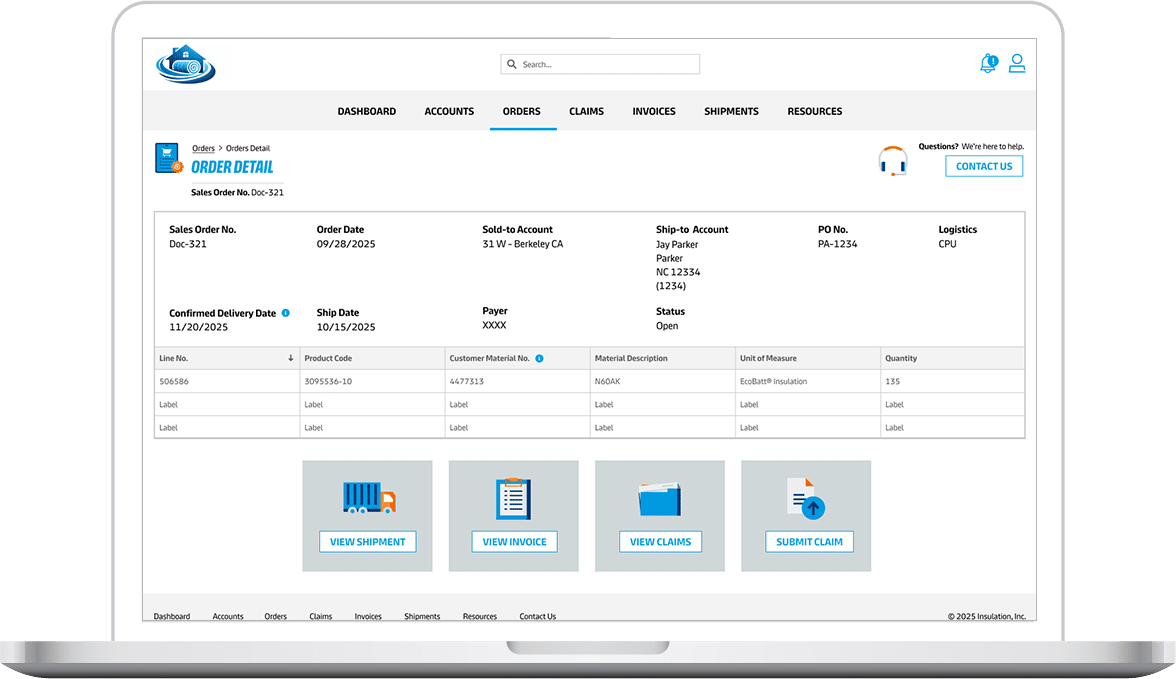Sort by Line No. column arrow
This screenshot has width=1176, height=679.
coord(290,358)
